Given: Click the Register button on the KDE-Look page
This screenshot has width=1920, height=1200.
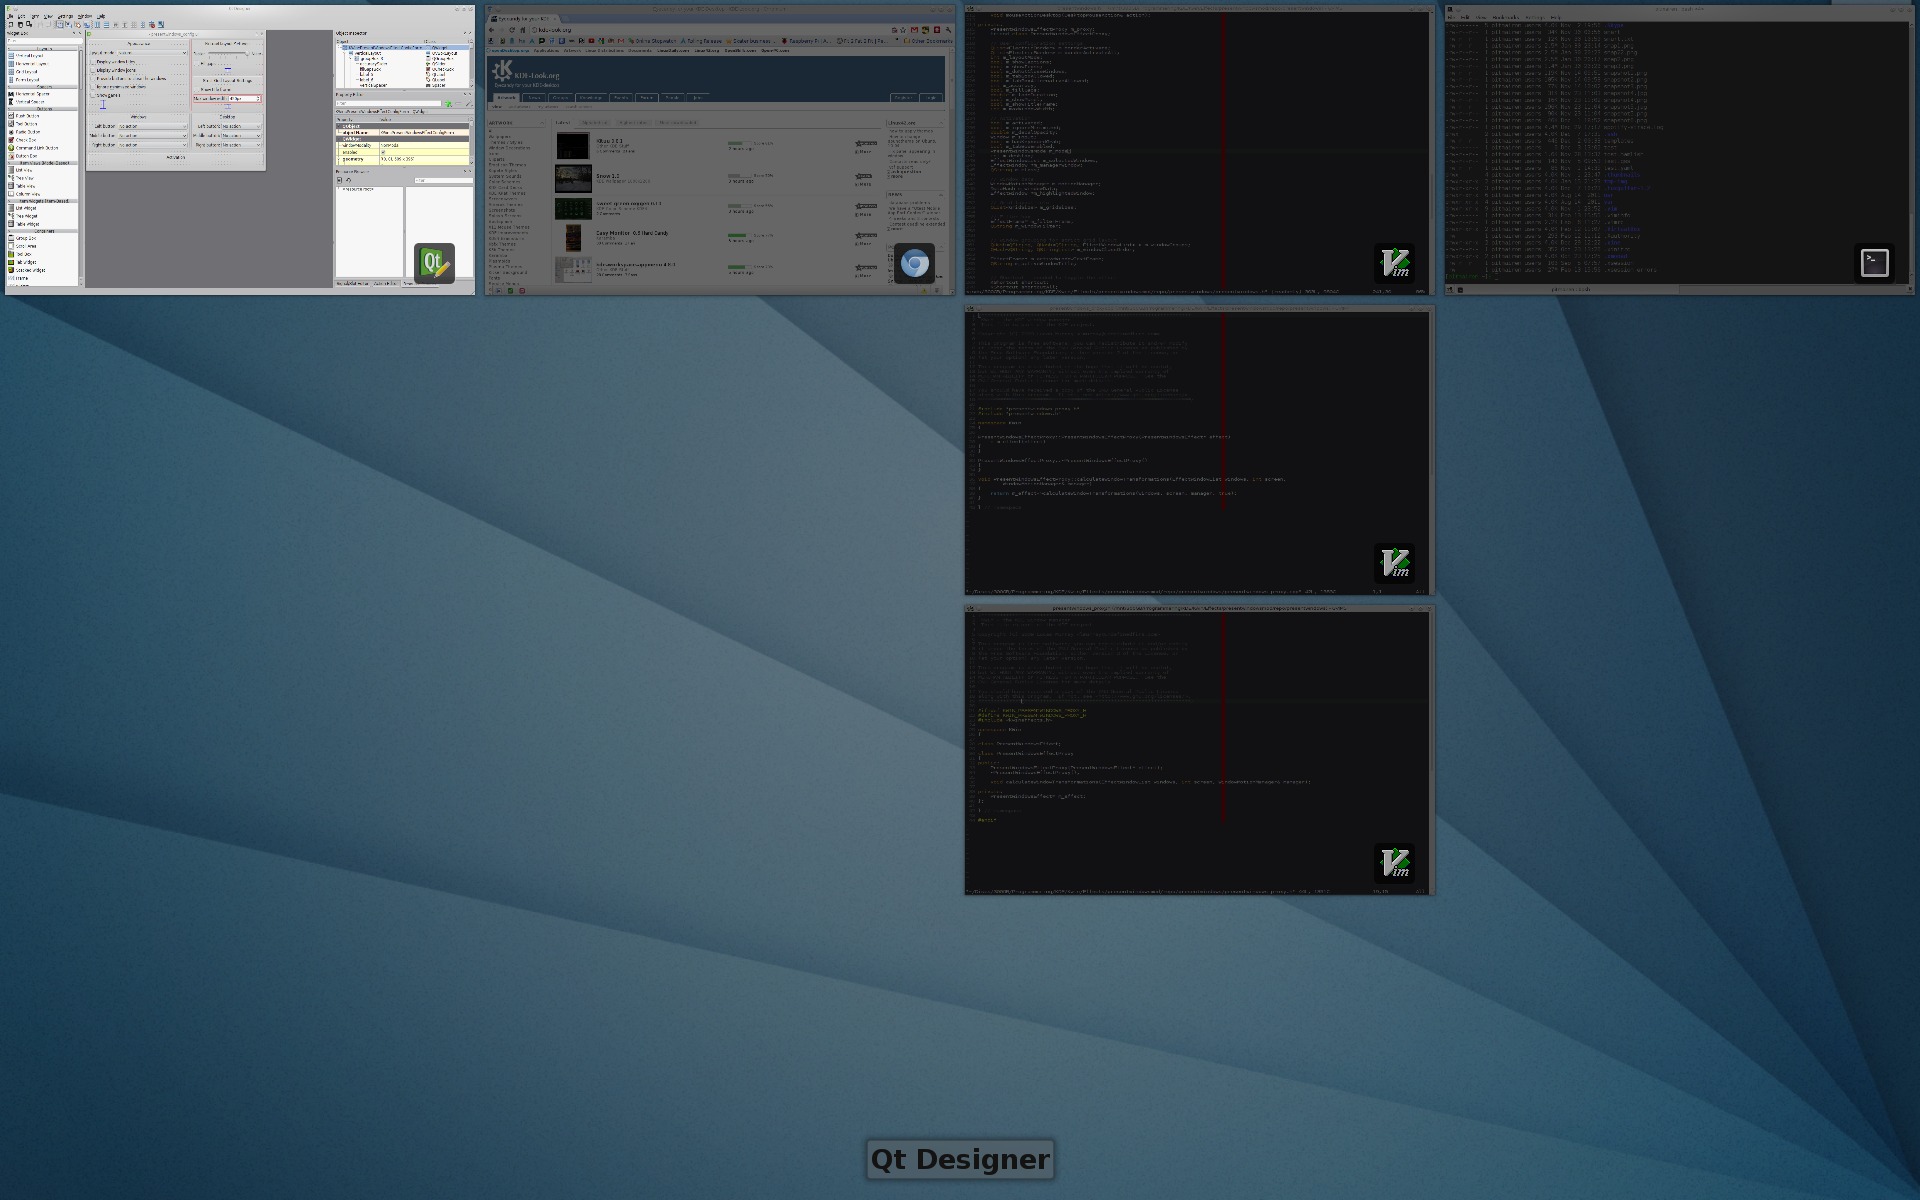Looking at the screenshot, I should [904, 97].
